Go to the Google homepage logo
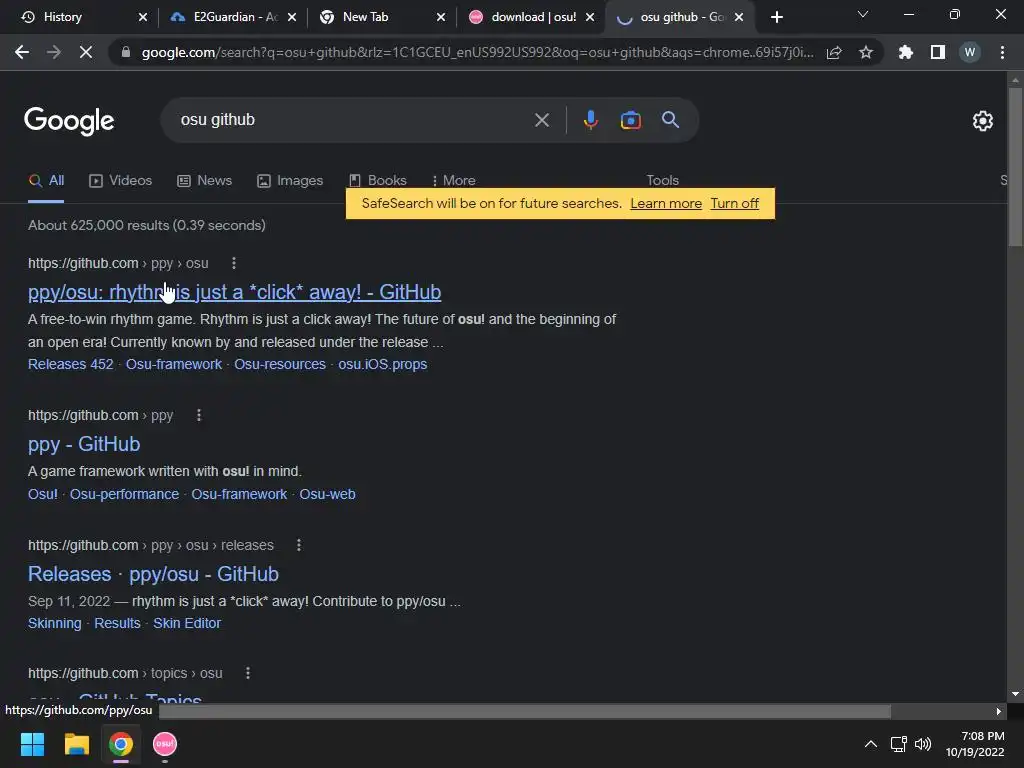This screenshot has height=768, width=1024. (x=69, y=121)
